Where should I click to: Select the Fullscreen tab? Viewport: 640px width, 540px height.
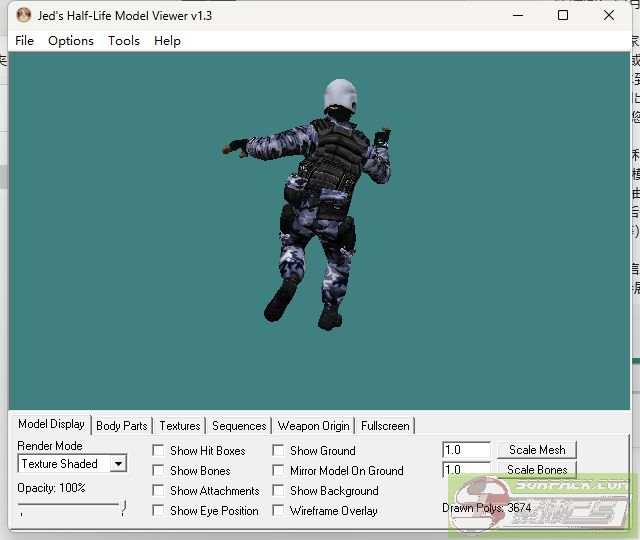tap(385, 426)
